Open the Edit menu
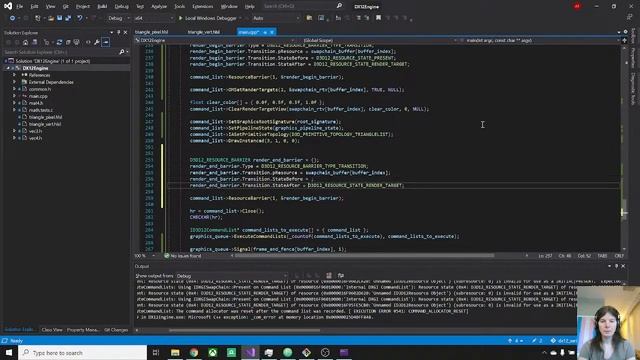This screenshot has height=360, width=640. [34, 7]
